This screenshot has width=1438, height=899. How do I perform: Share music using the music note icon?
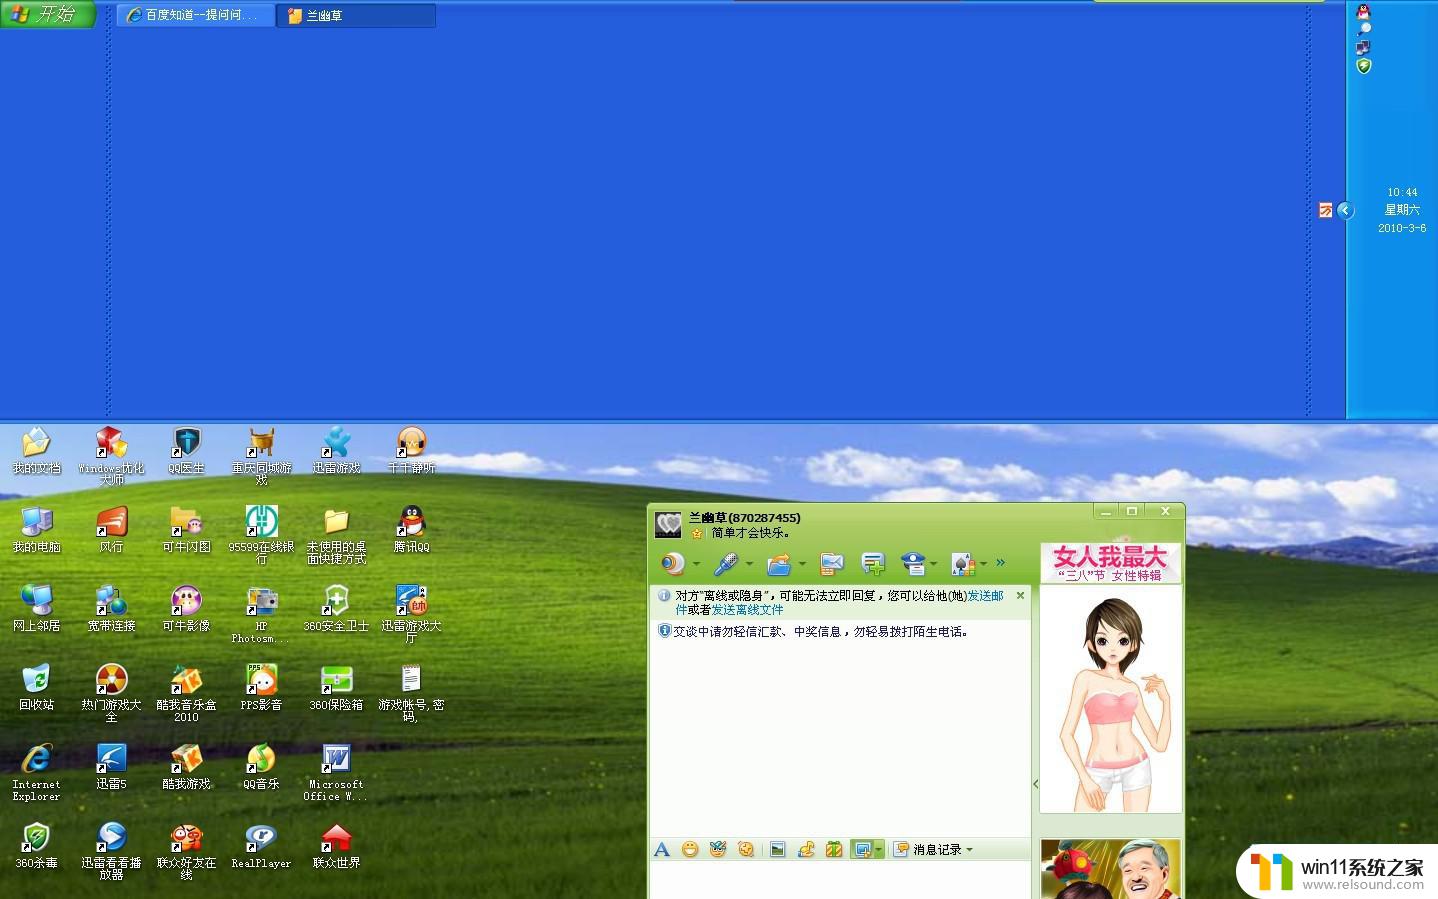click(806, 849)
